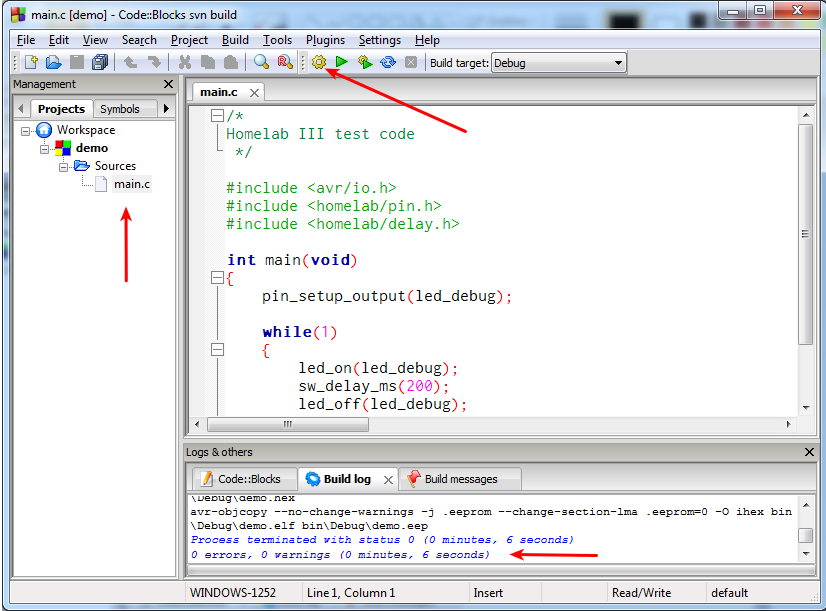Close the Build log tab
Image resolution: width=826 pixels, height=611 pixels.
click(389, 478)
